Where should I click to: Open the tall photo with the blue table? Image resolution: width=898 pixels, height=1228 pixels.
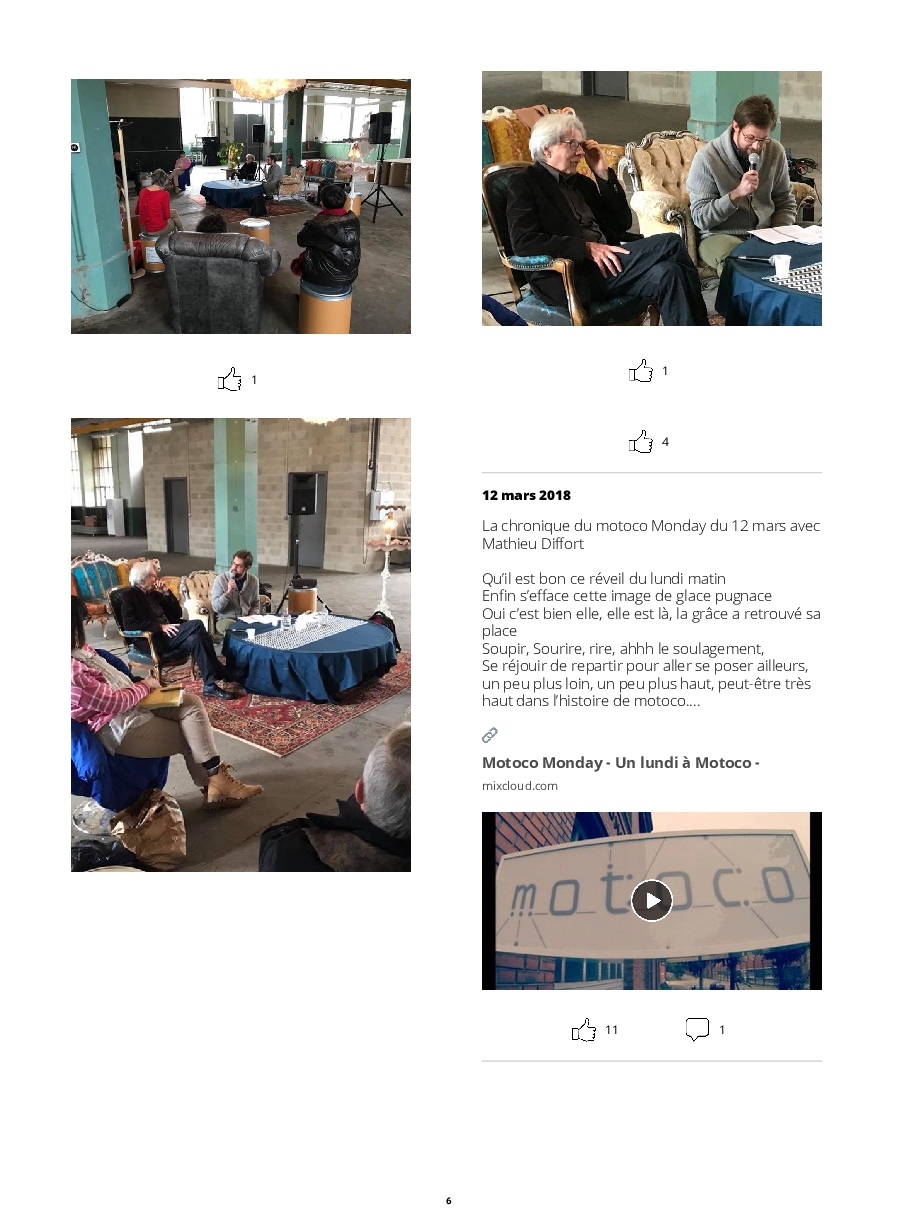pyautogui.click(x=241, y=645)
